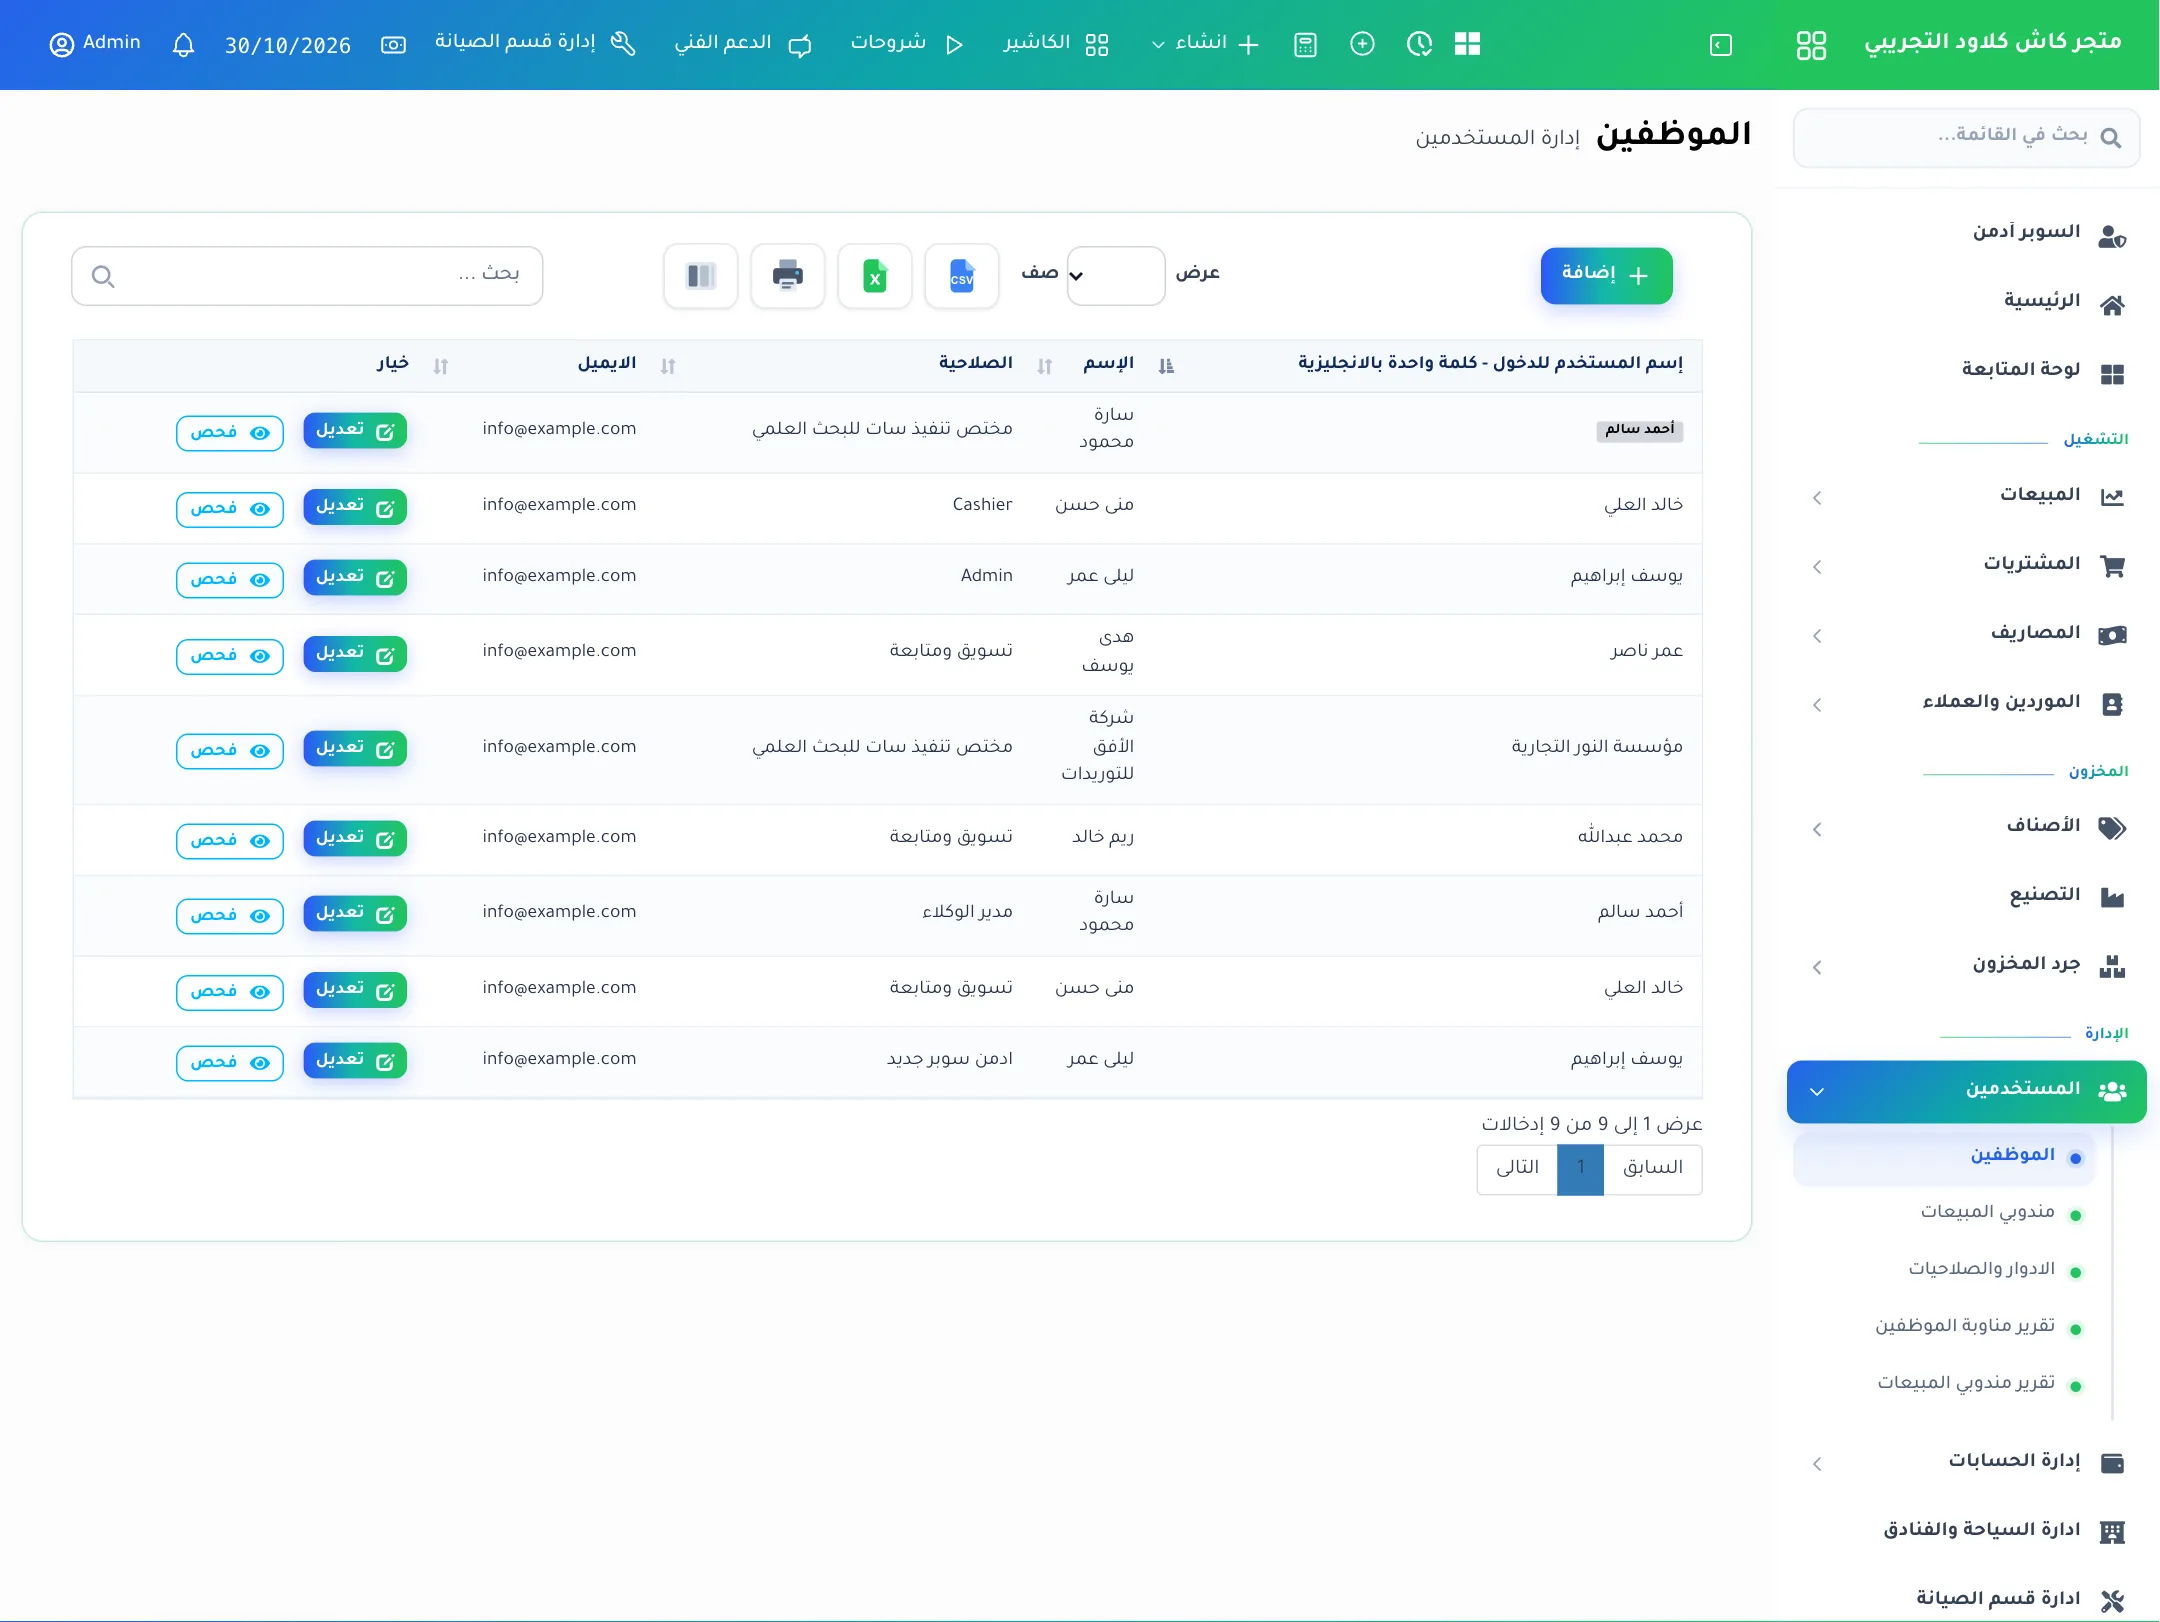This screenshot has height=1622, width=2160.
Task: Click فحص view button for مؤسسة النور التجارية row
Action: pos(230,751)
